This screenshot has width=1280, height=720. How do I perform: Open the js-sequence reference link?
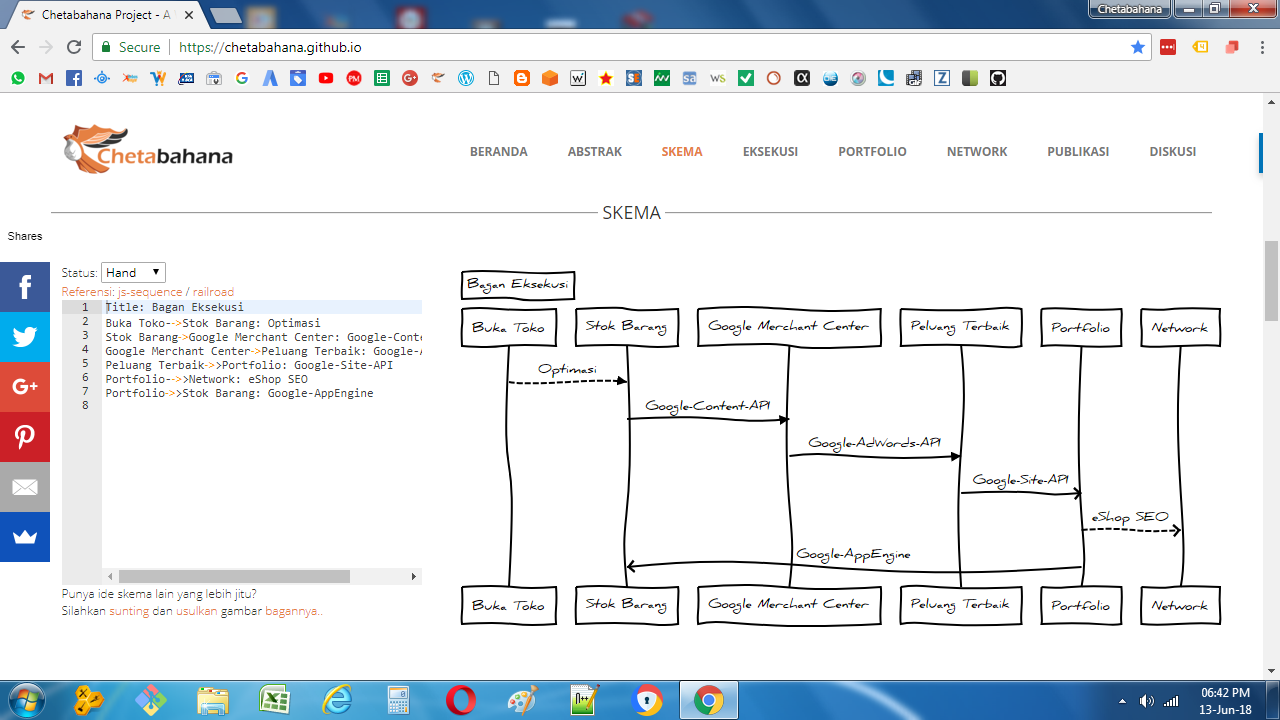click(150, 292)
